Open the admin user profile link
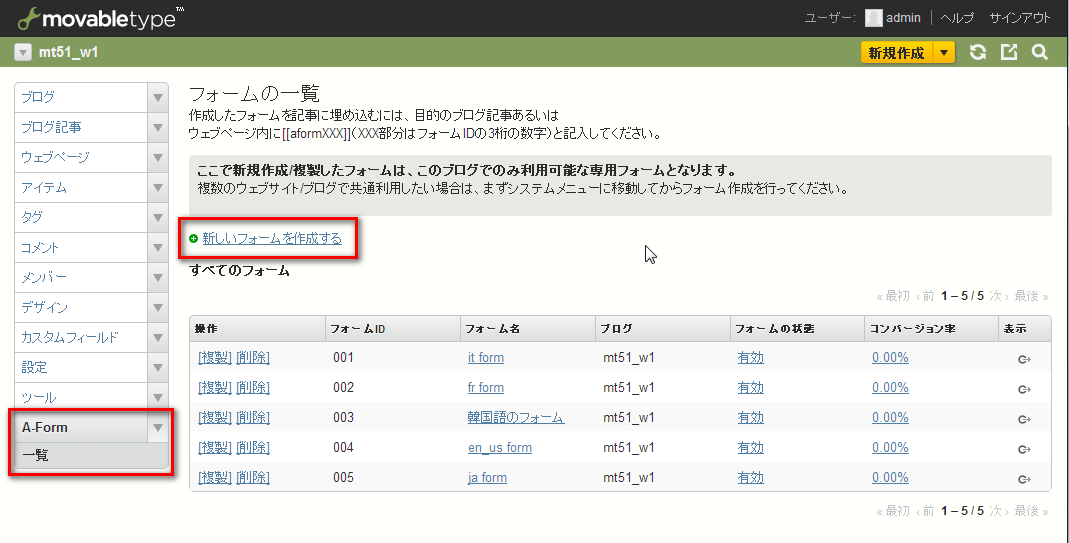The height and width of the screenshot is (543, 1069). point(903,18)
